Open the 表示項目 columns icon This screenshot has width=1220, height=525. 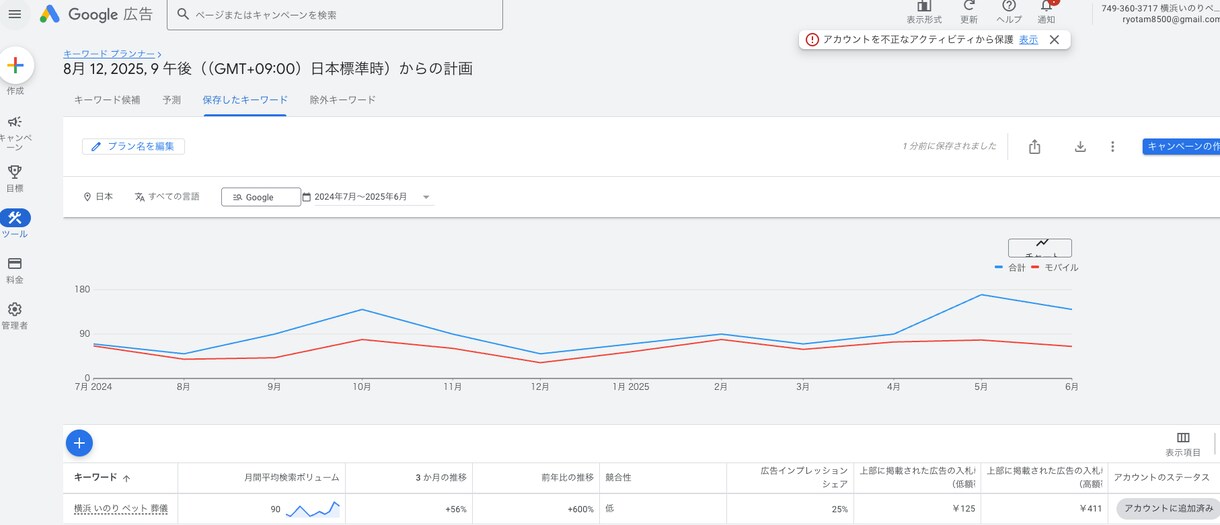tap(1183, 444)
